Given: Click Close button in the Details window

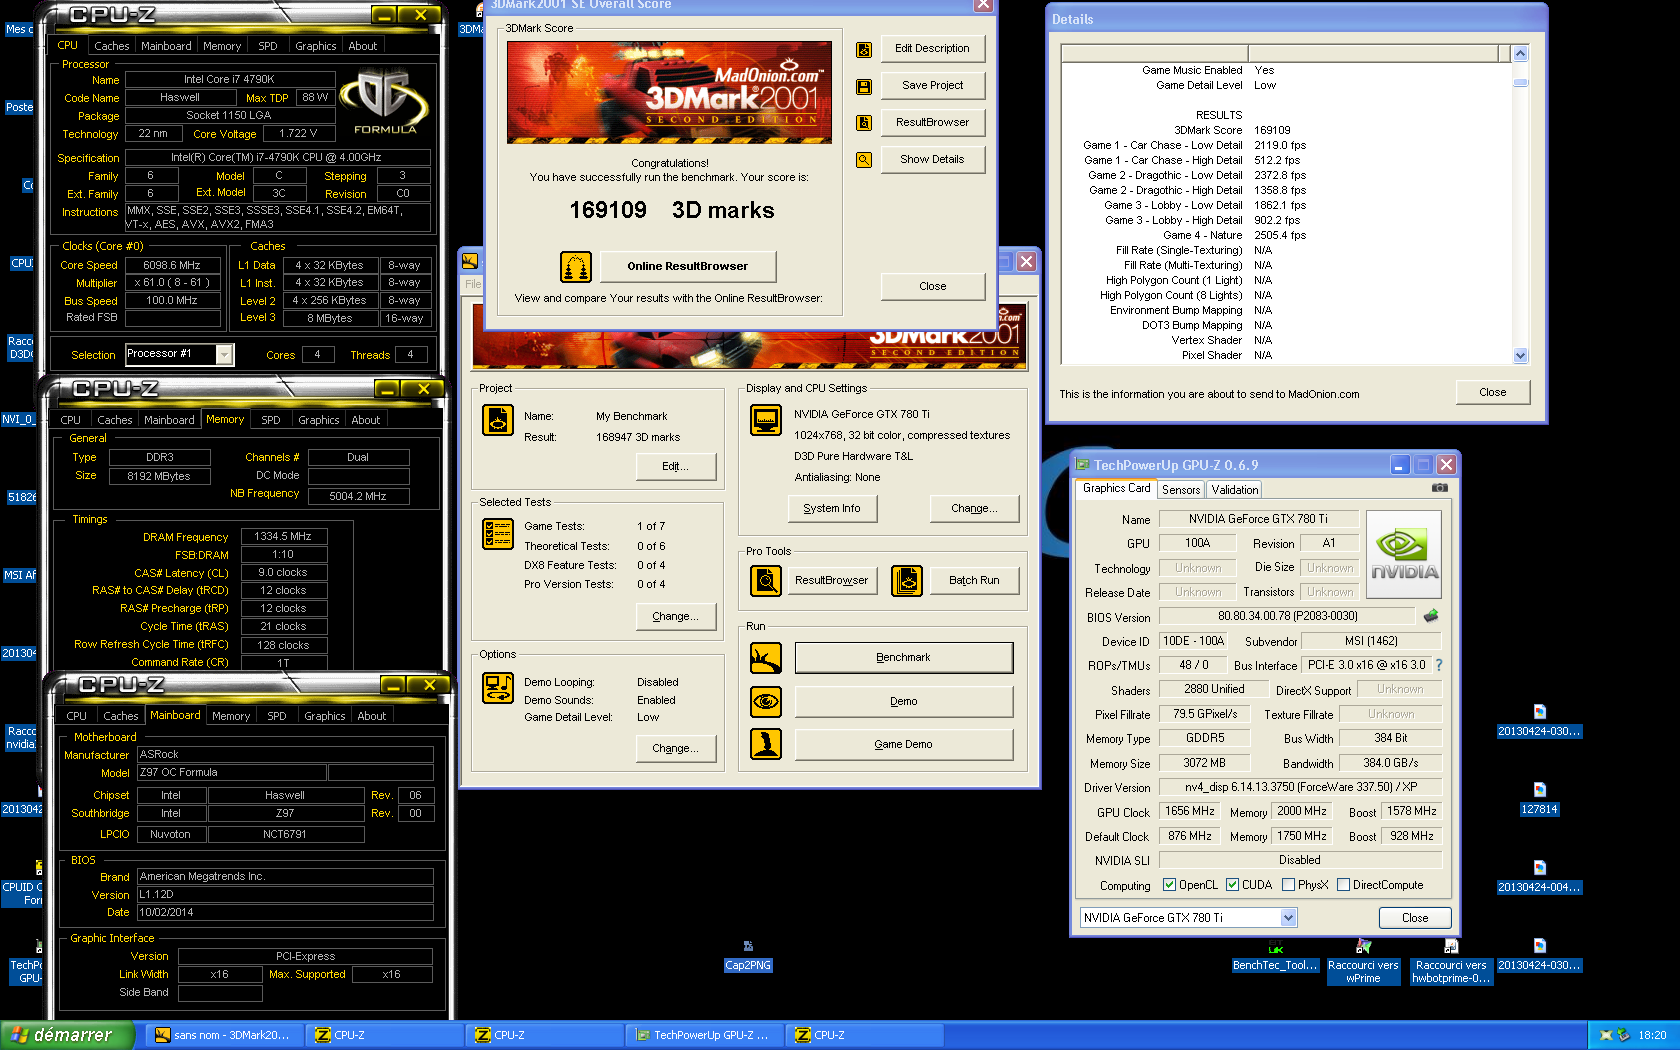Looking at the screenshot, I should coord(1492,393).
